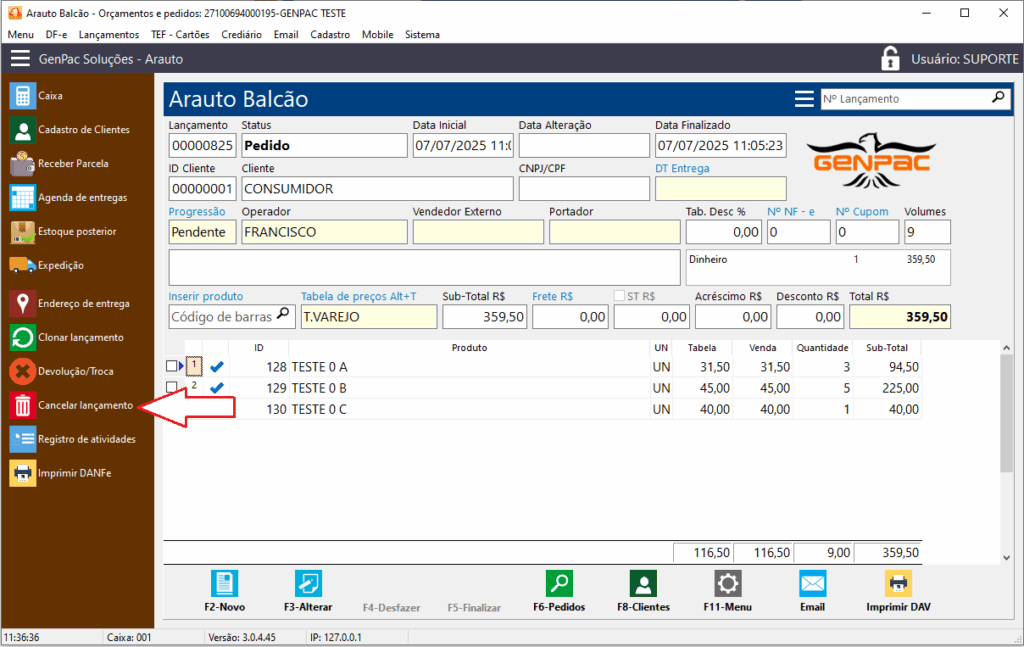The image size is (1024, 647).
Task: Click the Cadastro de Clientes sidebar icon
Action: click(22, 130)
